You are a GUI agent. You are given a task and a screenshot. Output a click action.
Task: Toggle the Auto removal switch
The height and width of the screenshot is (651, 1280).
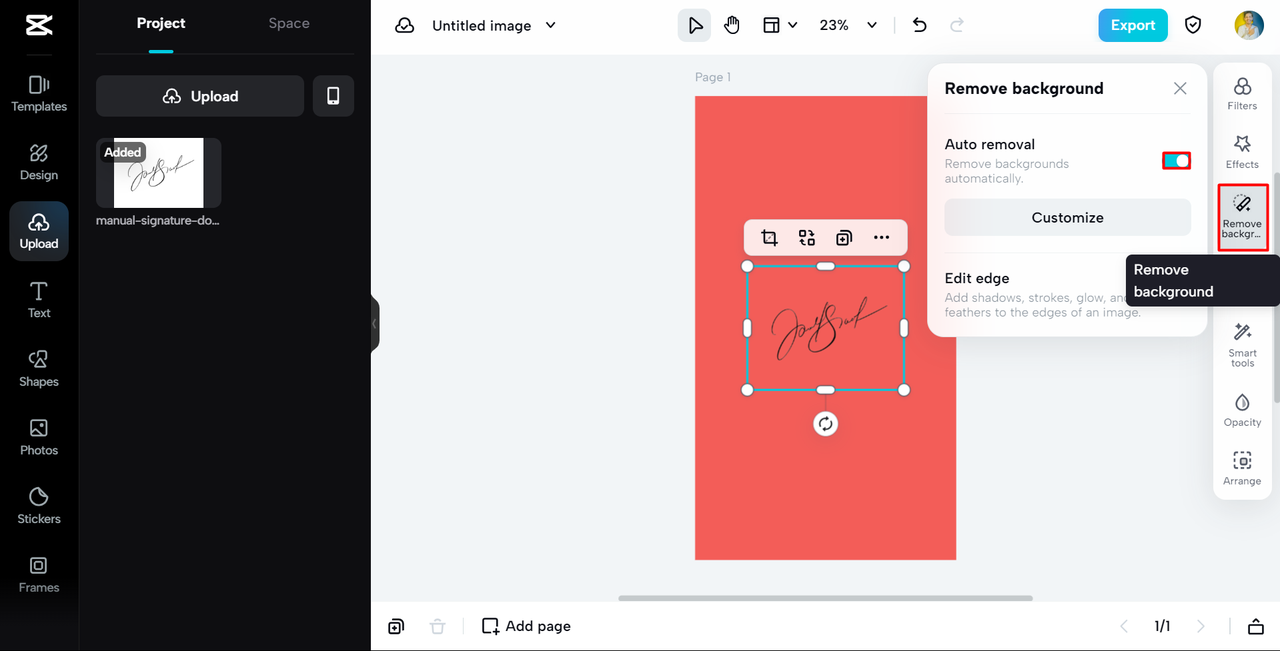tap(1177, 161)
